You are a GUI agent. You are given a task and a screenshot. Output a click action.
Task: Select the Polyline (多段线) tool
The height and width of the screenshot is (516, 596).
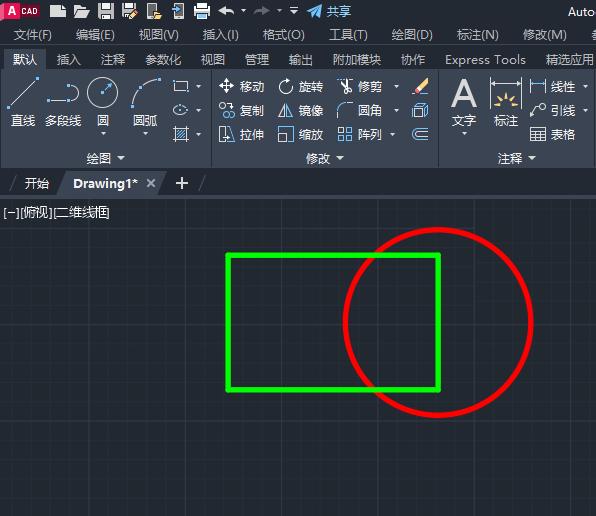(63, 102)
